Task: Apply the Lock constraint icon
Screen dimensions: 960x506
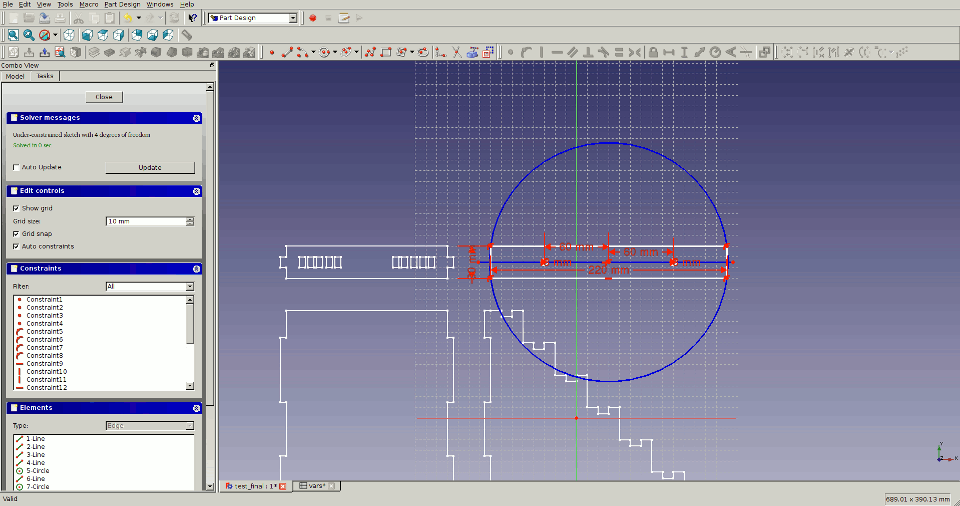Action: coord(653,53)
